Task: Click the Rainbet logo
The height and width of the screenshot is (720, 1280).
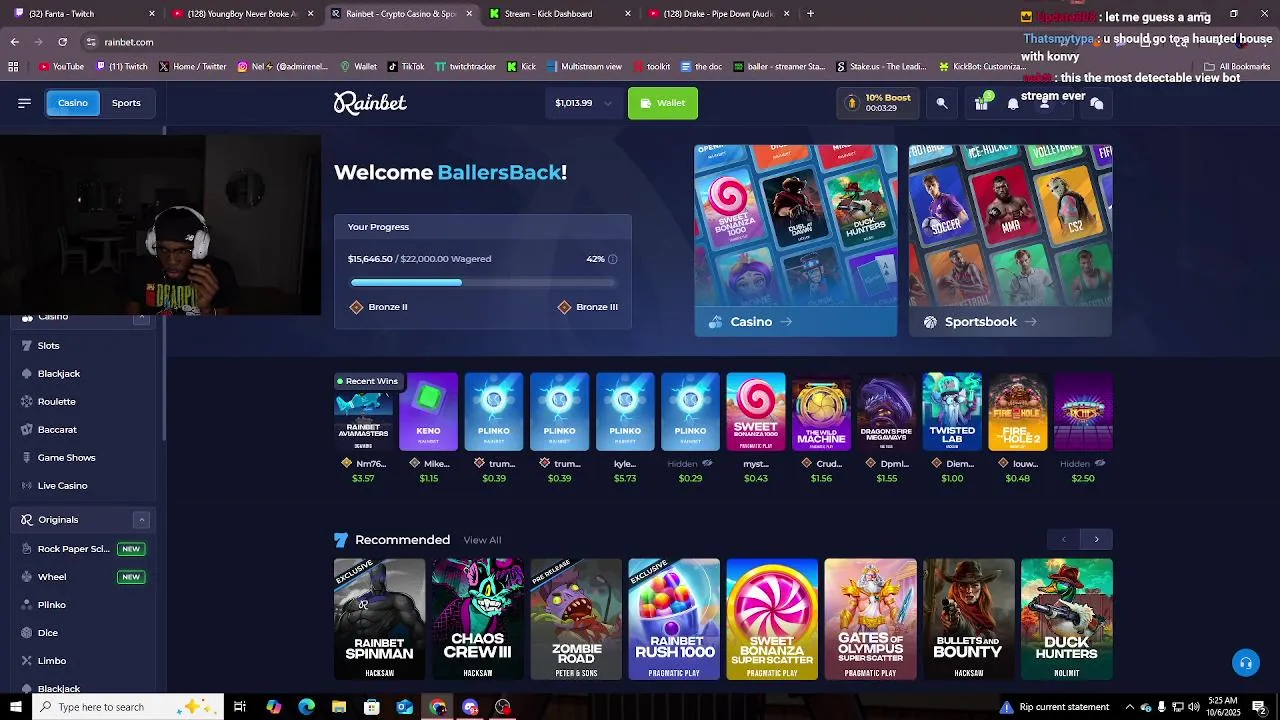Action: [x=370, y=103]
